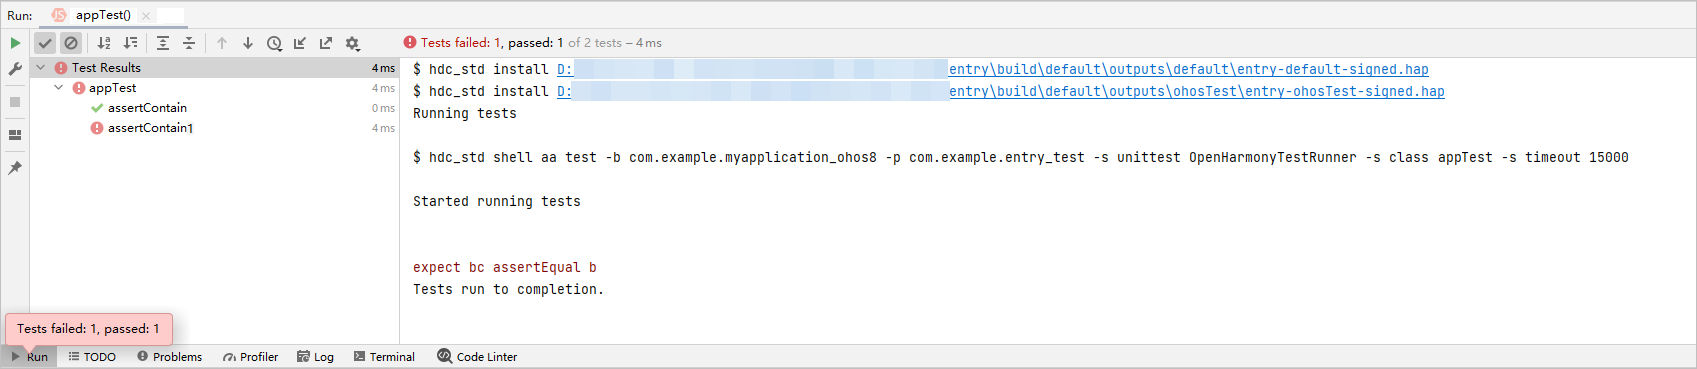Import tests from file icon
This screenshot has height=369, width=1697.
click(x=300, y=43)
